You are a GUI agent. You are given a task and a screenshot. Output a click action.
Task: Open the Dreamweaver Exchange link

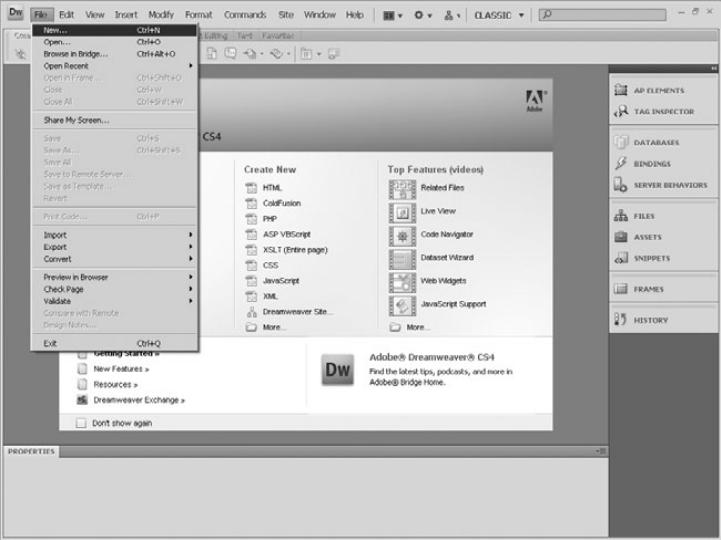(x=139, y=400)
